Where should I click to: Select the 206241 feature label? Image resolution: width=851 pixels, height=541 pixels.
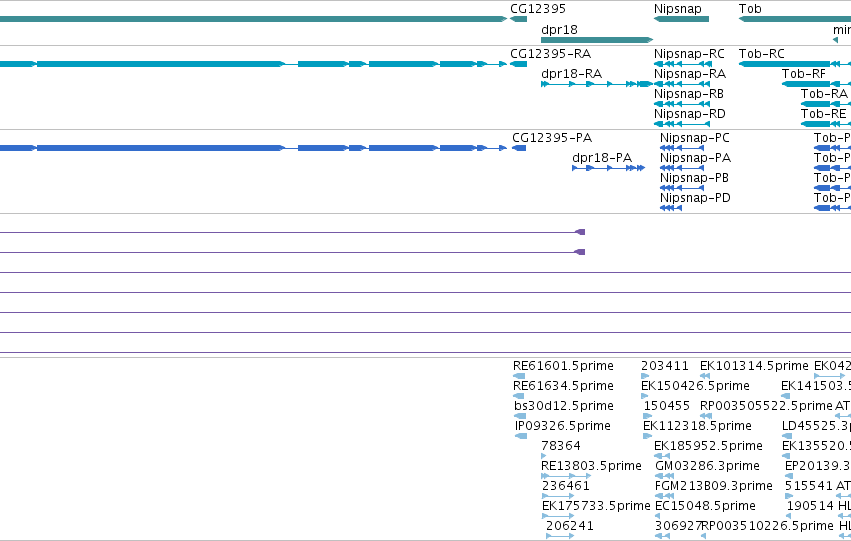(570, 526)
